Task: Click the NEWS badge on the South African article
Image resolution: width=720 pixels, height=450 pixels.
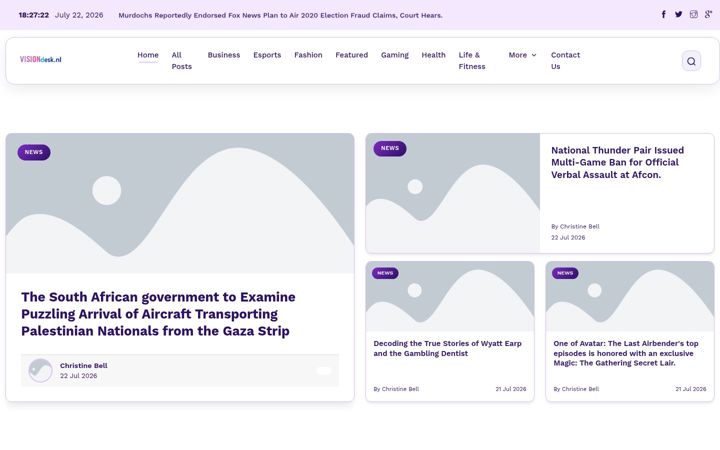Action: (x=34, y=152)
